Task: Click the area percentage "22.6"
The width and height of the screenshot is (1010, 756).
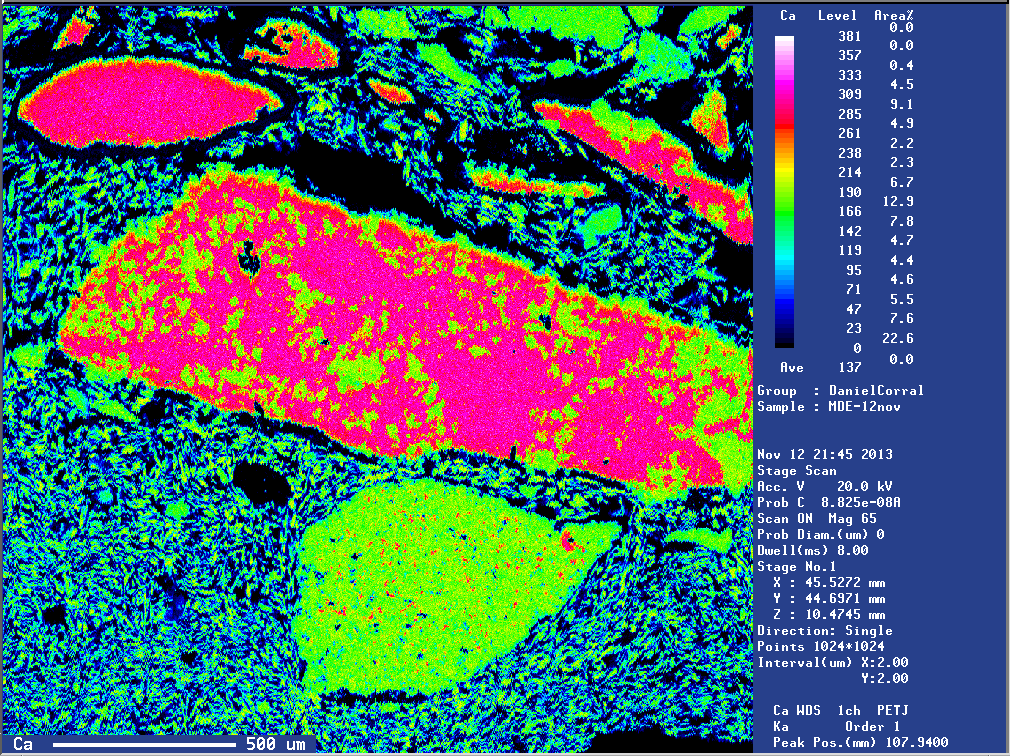Action: 897,338
